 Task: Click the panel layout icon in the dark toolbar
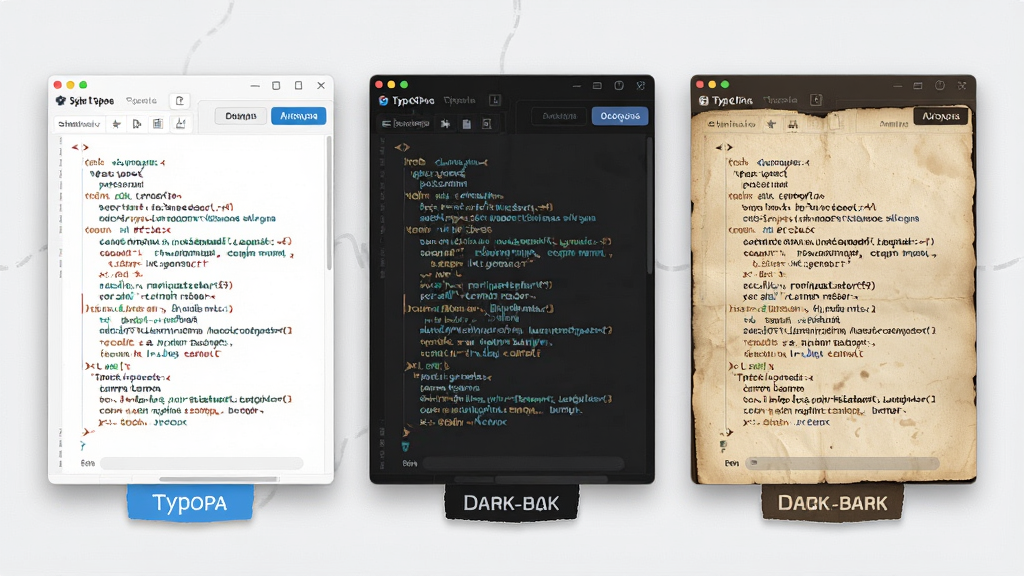[487, 123]
